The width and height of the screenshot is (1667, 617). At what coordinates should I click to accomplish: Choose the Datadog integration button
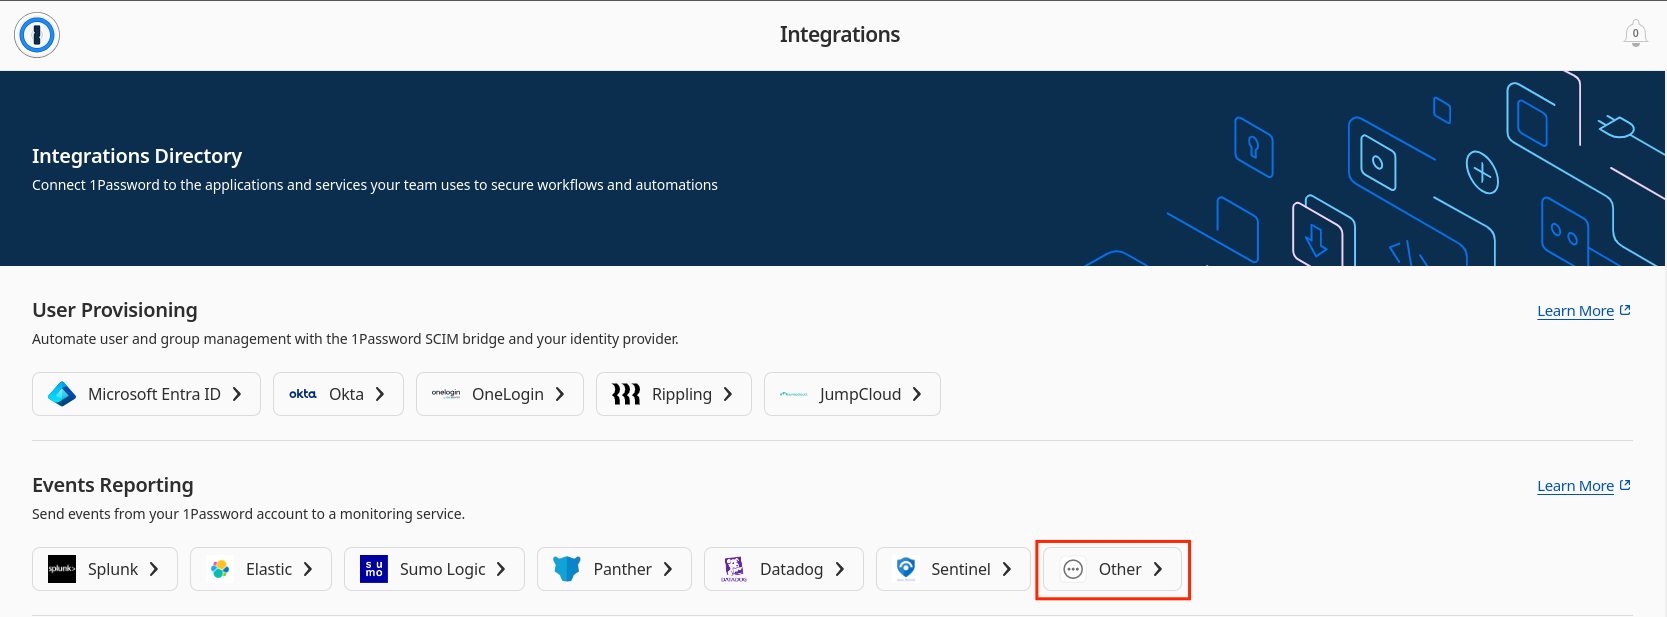point(784,569)
